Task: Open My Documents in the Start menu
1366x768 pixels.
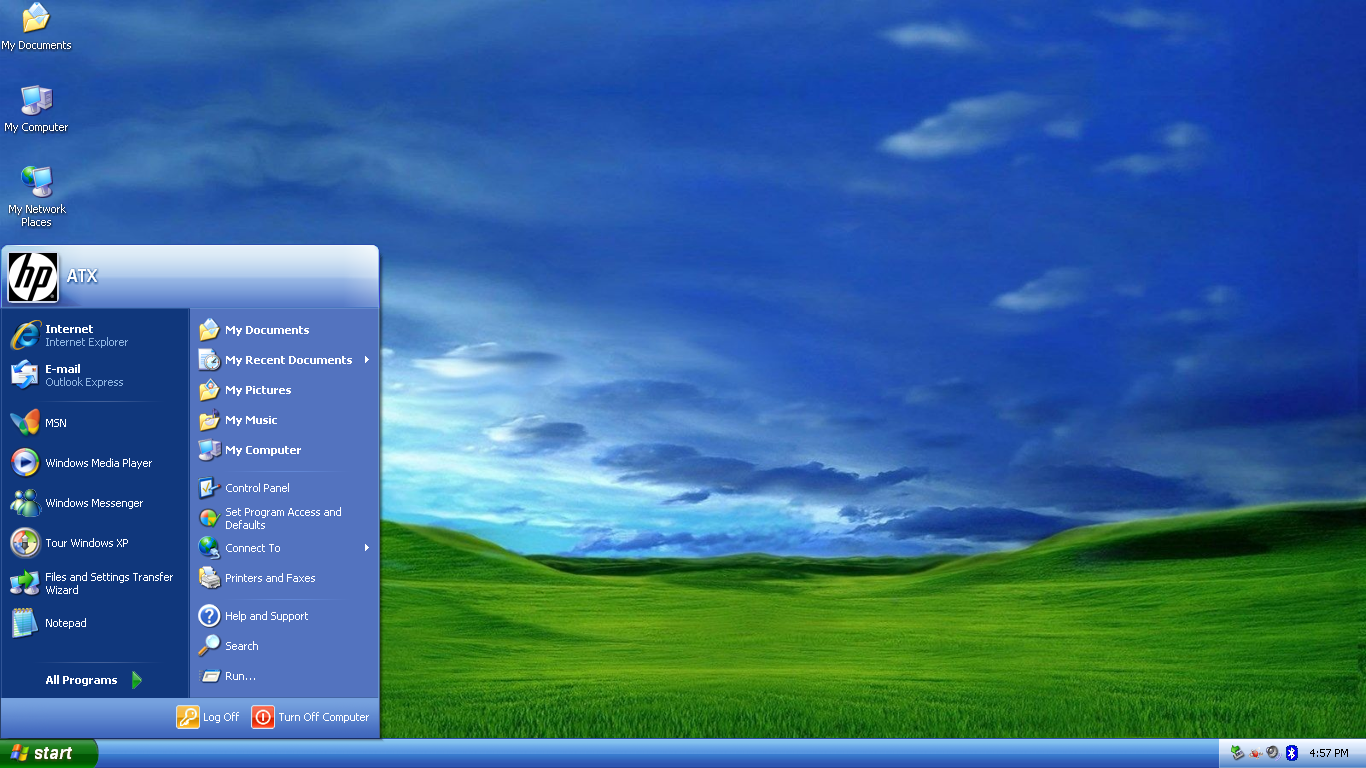Action: point(284,330)
